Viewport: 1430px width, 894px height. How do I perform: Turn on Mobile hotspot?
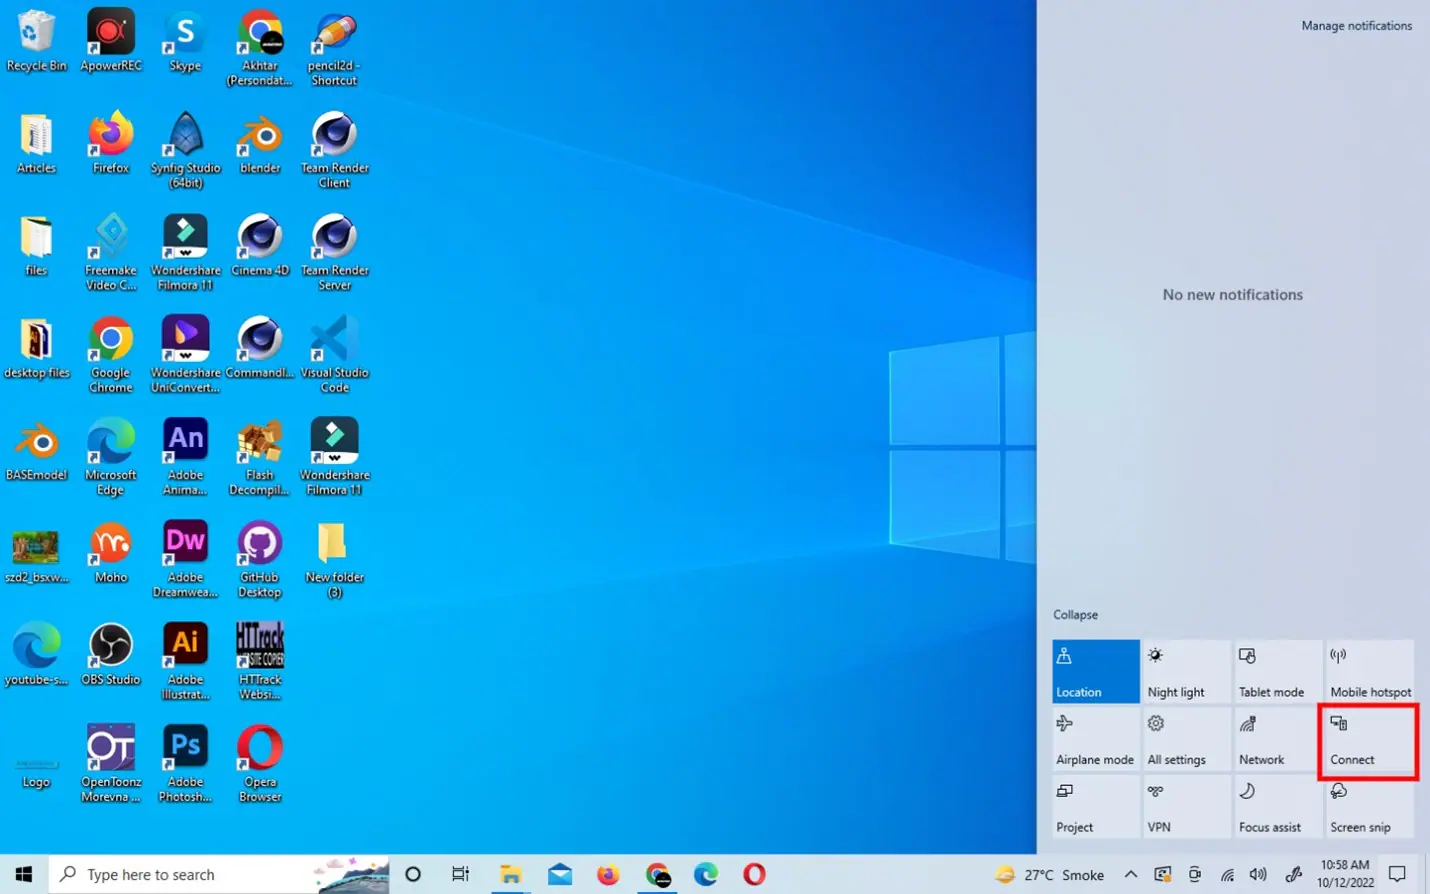pos(1370,671)
